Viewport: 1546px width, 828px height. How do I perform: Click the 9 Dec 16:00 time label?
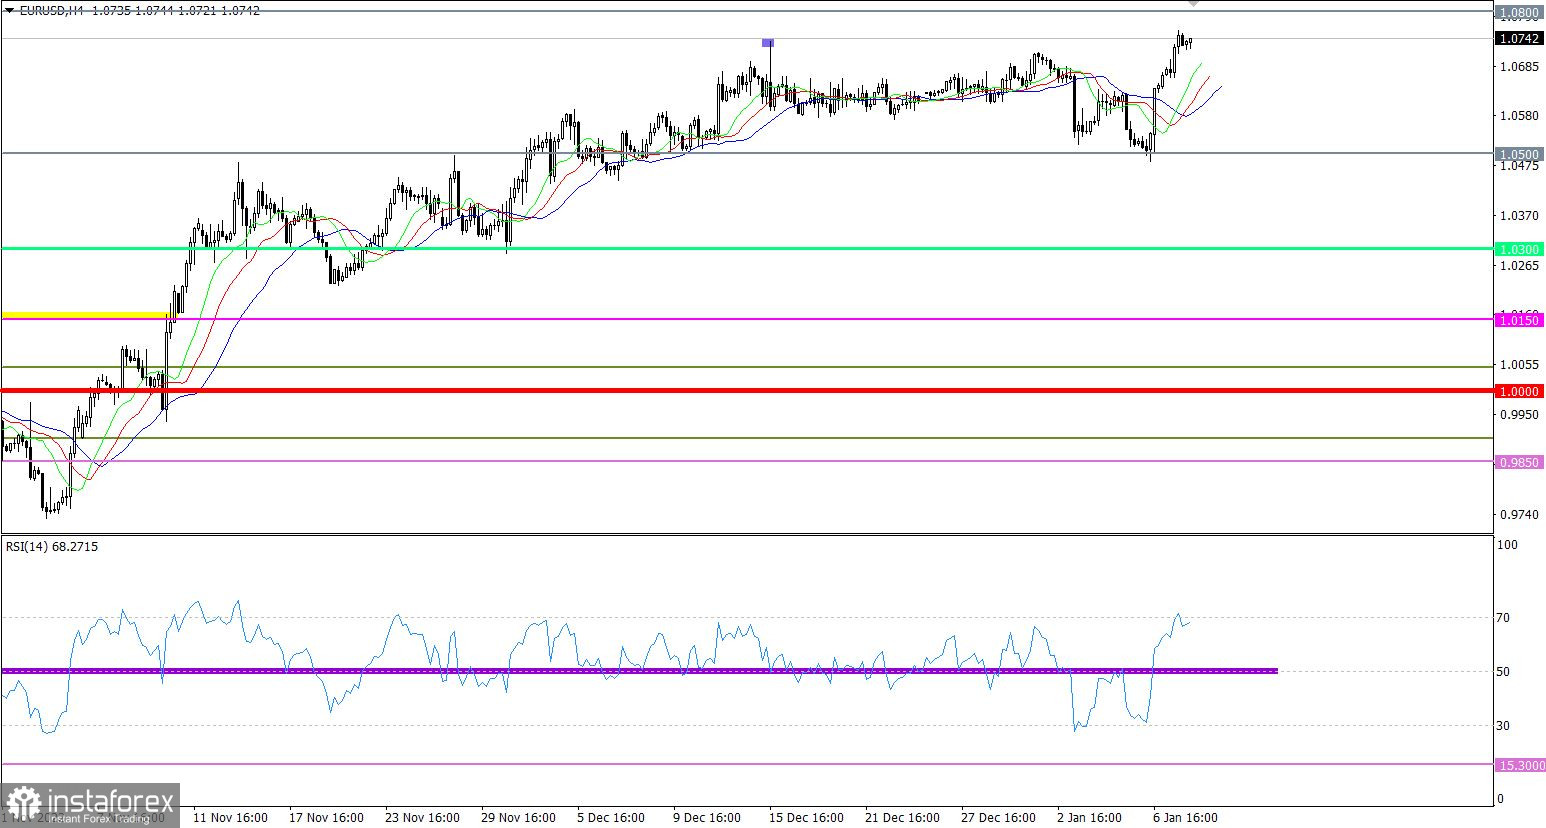707,817
